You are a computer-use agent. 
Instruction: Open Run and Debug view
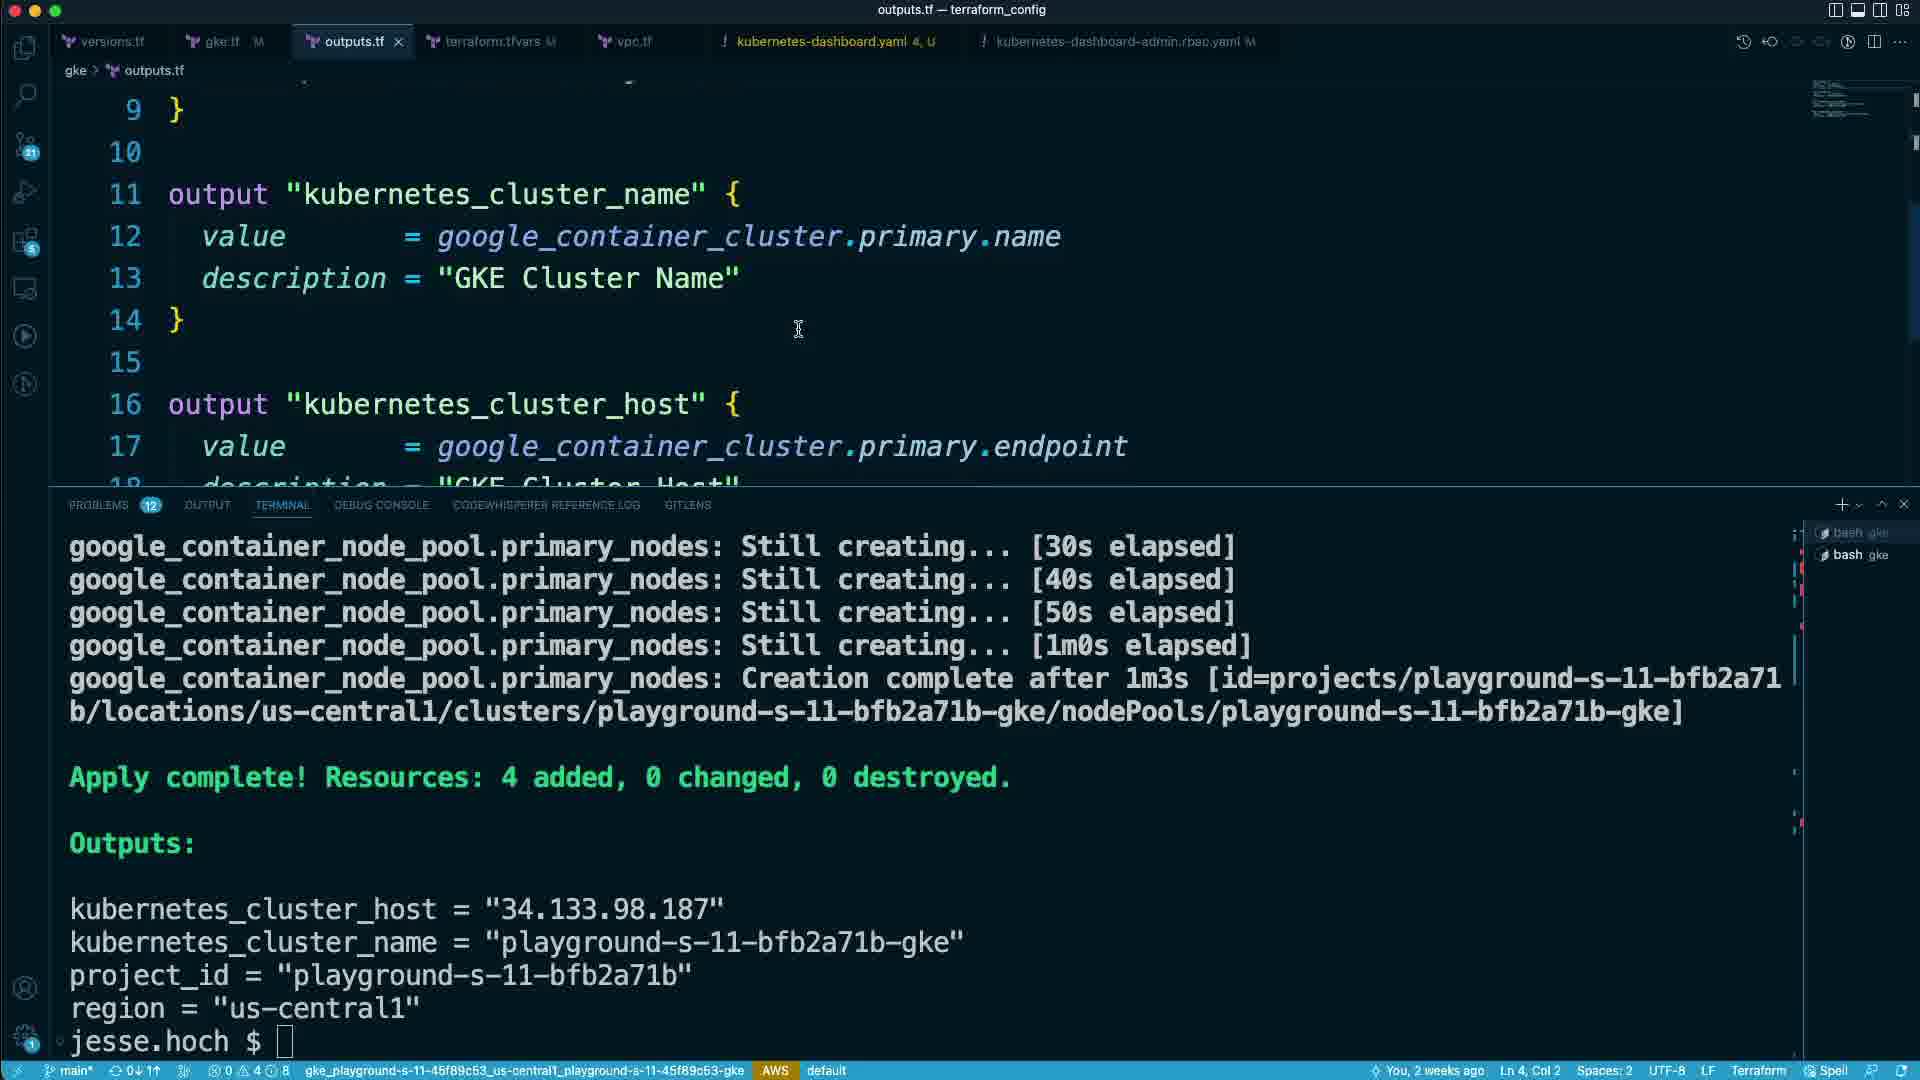(x=25, y=192)
